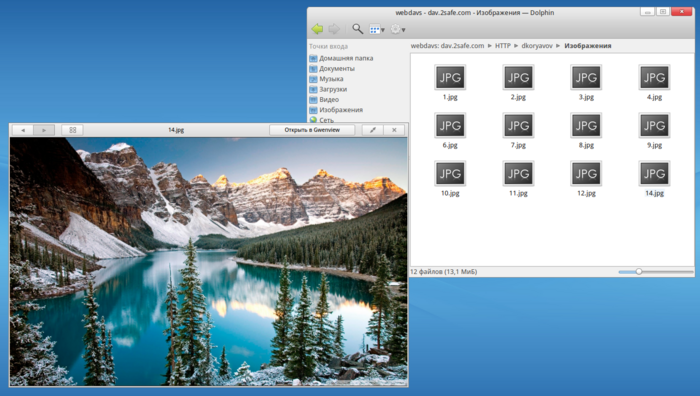
Task: Select the 9.jpg file icon
Action: click(x=654, y=126)
